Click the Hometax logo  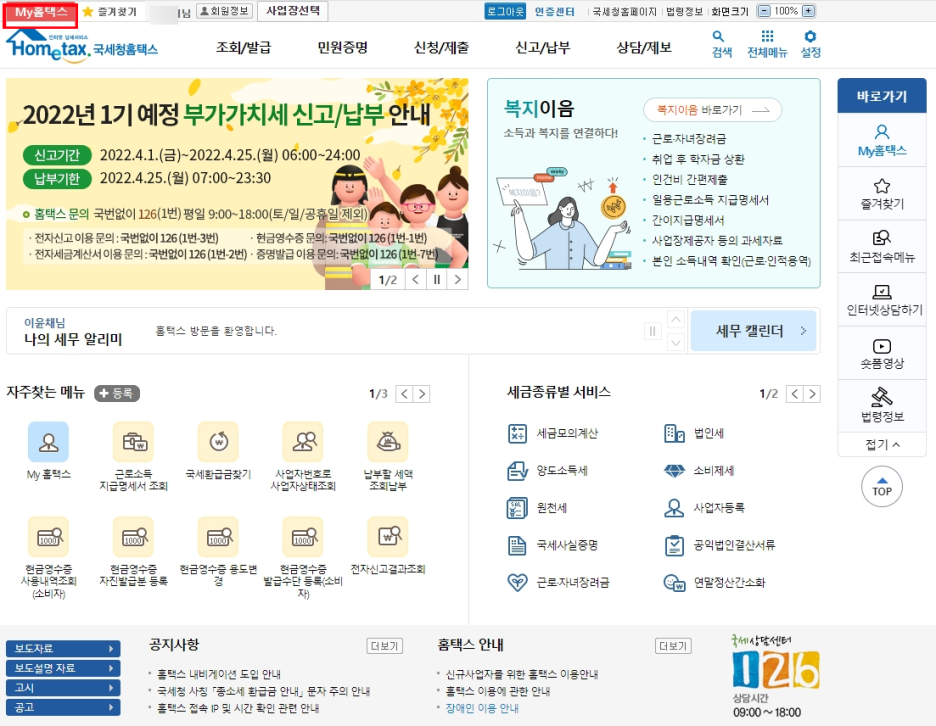pos(82,46)
